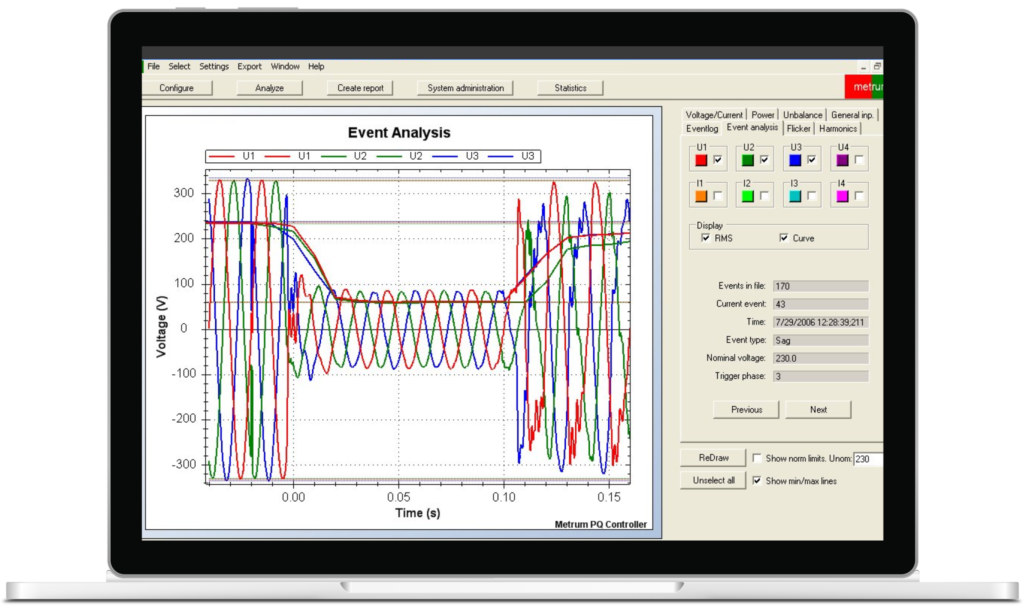
Task: Click the orange I1 color swatch
Action: tap(701, 196)
